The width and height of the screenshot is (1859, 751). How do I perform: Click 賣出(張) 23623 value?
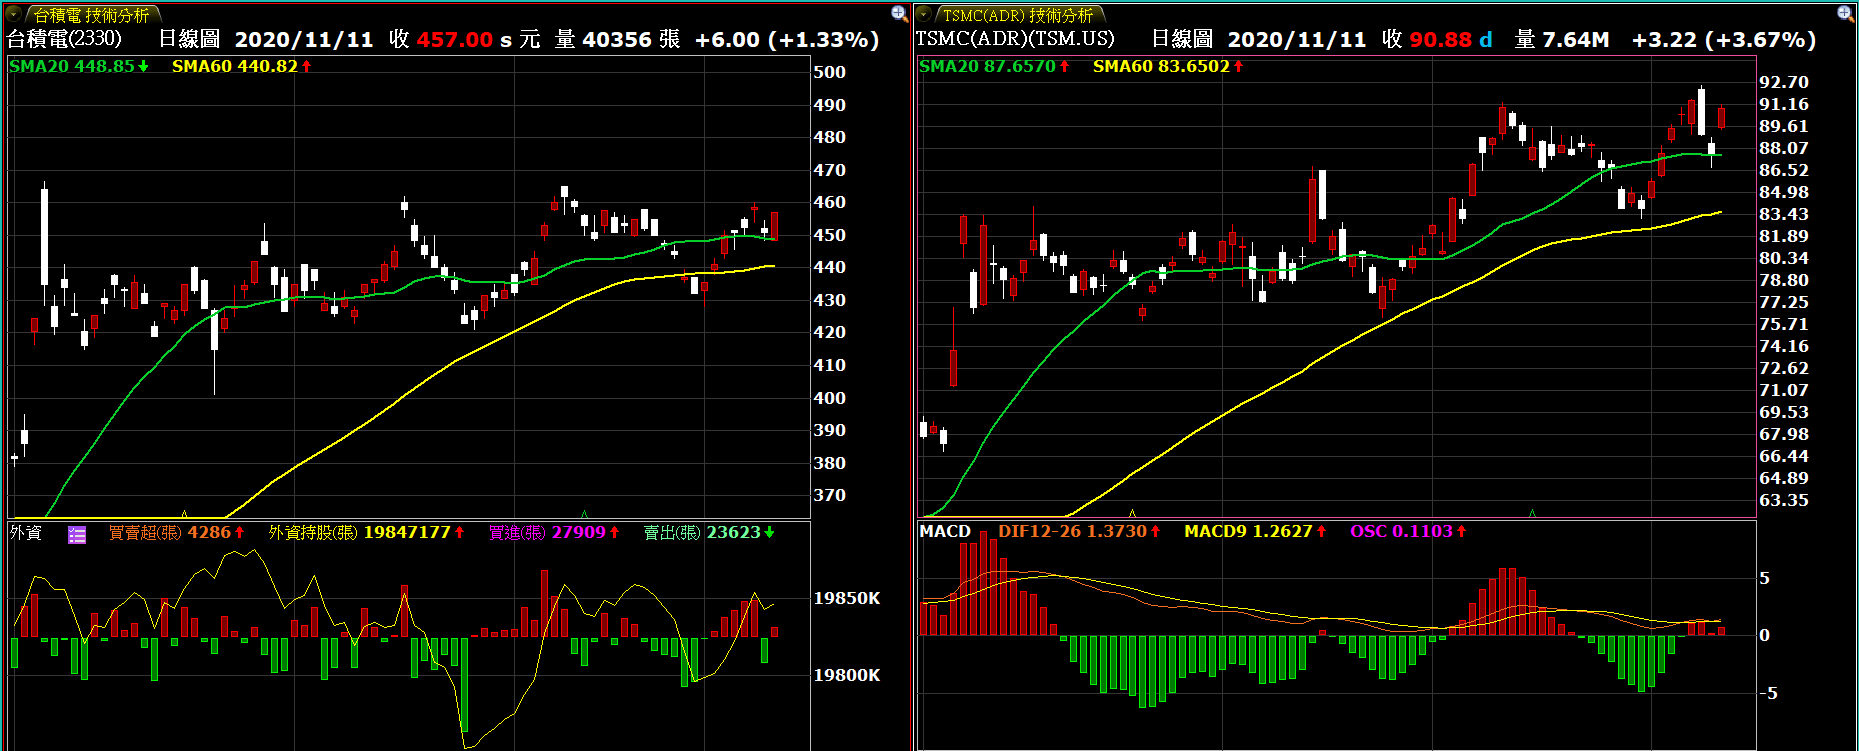tap(709, 533)
